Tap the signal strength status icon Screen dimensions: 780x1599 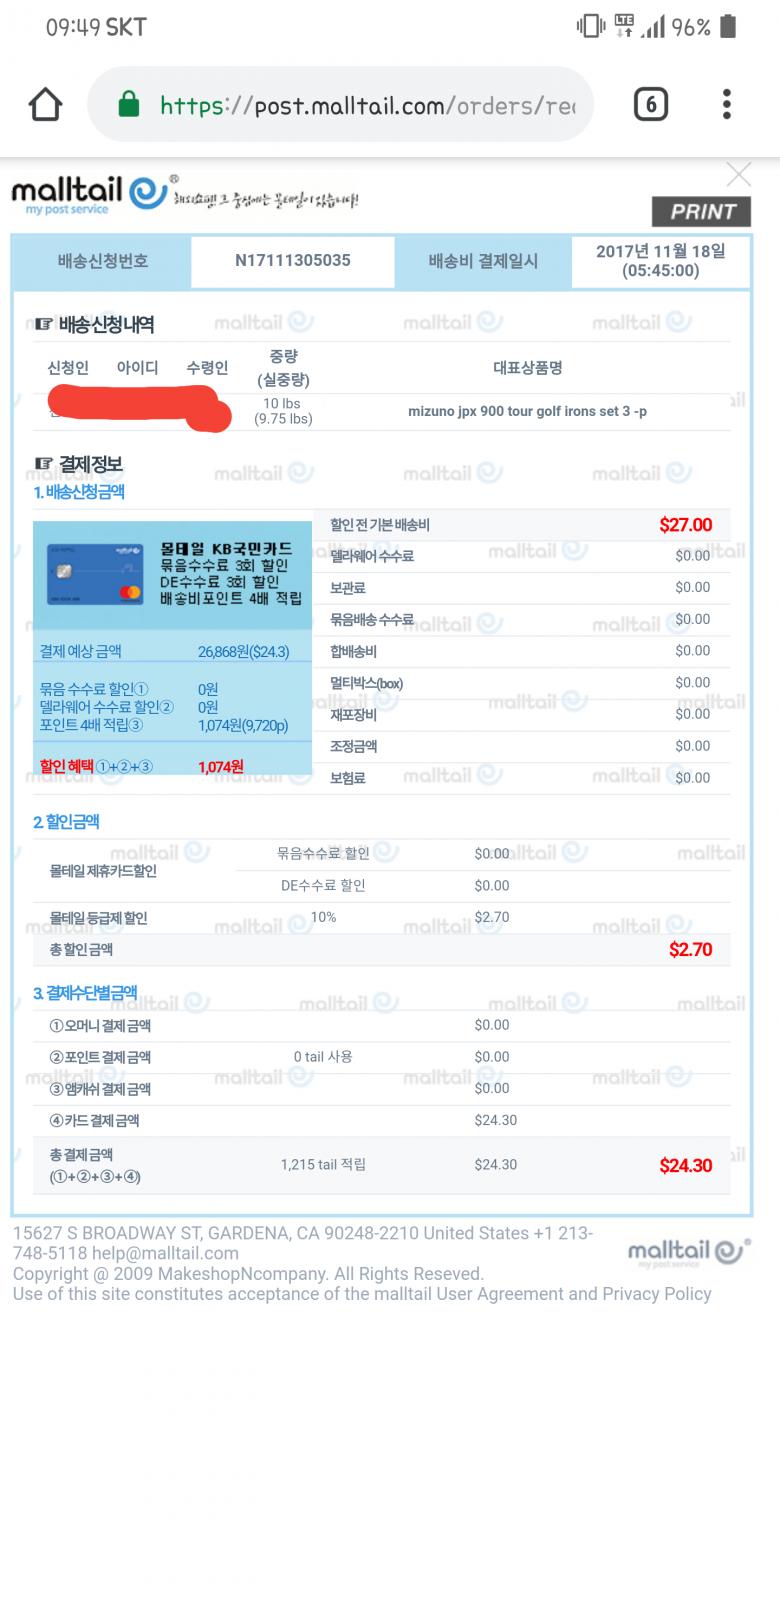pos(654,26)
